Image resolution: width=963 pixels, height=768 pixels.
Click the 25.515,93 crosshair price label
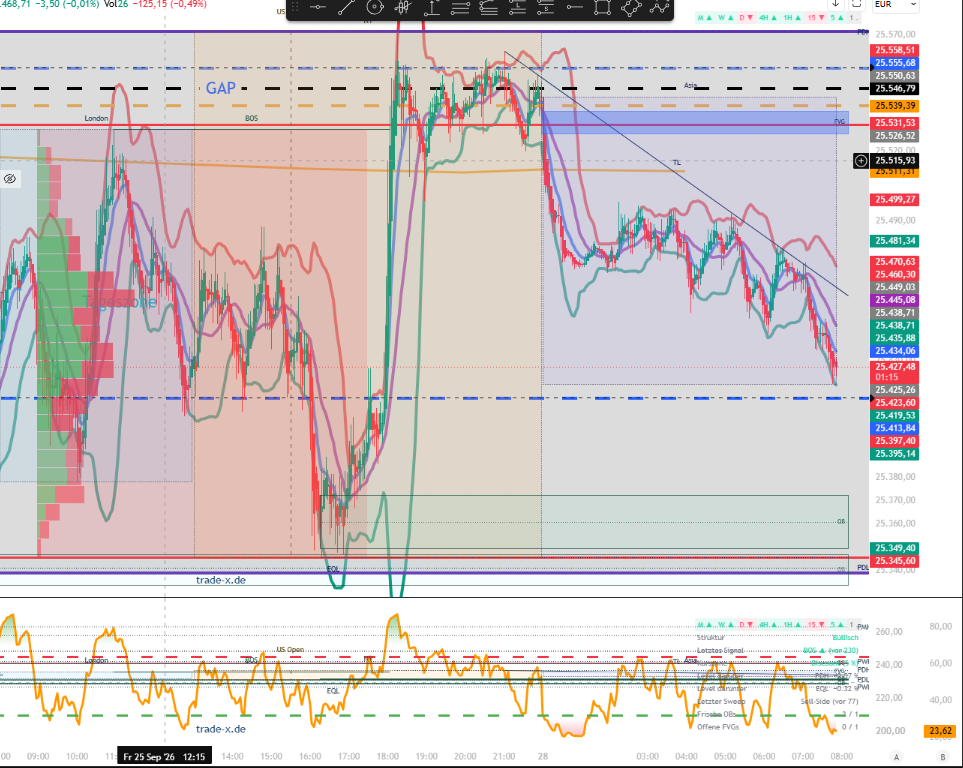pyautogui.click(x=895, y=160)
